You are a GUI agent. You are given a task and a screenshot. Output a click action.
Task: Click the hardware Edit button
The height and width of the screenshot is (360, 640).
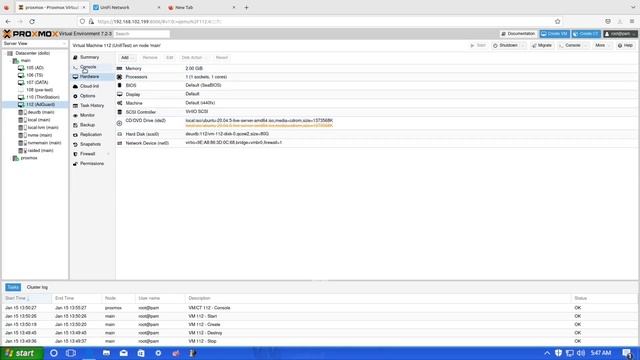(x=169, y=58)
